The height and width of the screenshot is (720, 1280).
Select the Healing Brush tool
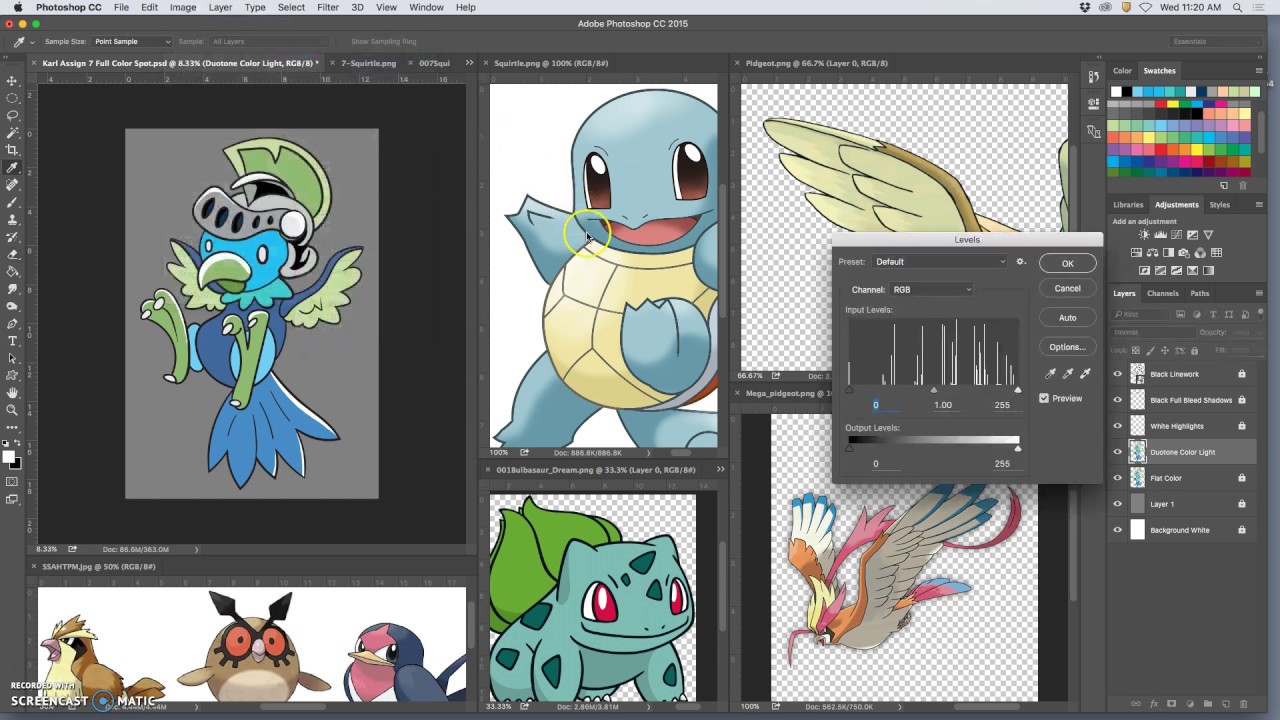pos(12,185)
